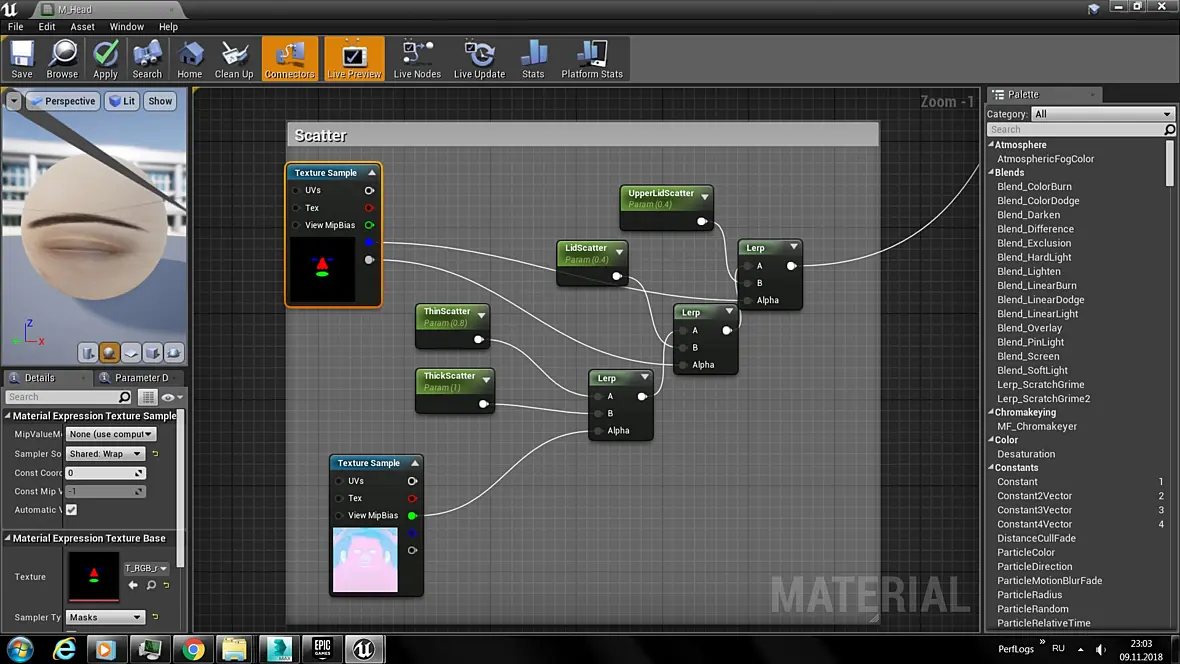1180x664 pixels.
Task: Open the T_RGB texture asset dropdown
Action: [x=146, y=568]
